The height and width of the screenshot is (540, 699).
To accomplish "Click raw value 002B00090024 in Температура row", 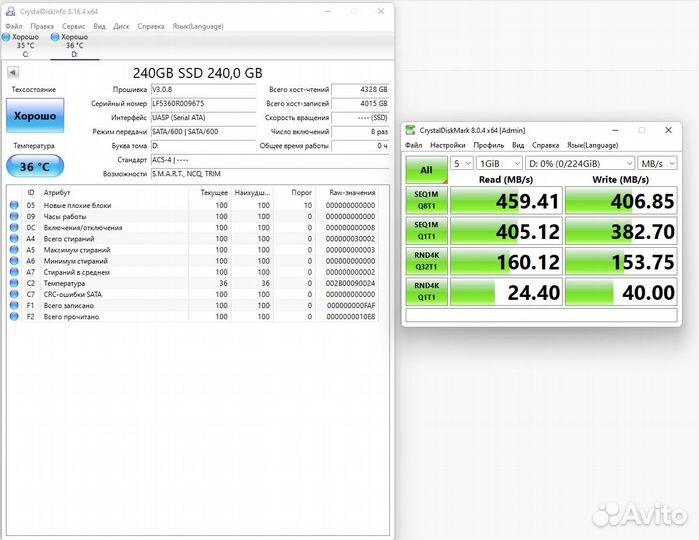I will [x=350, y=283].
